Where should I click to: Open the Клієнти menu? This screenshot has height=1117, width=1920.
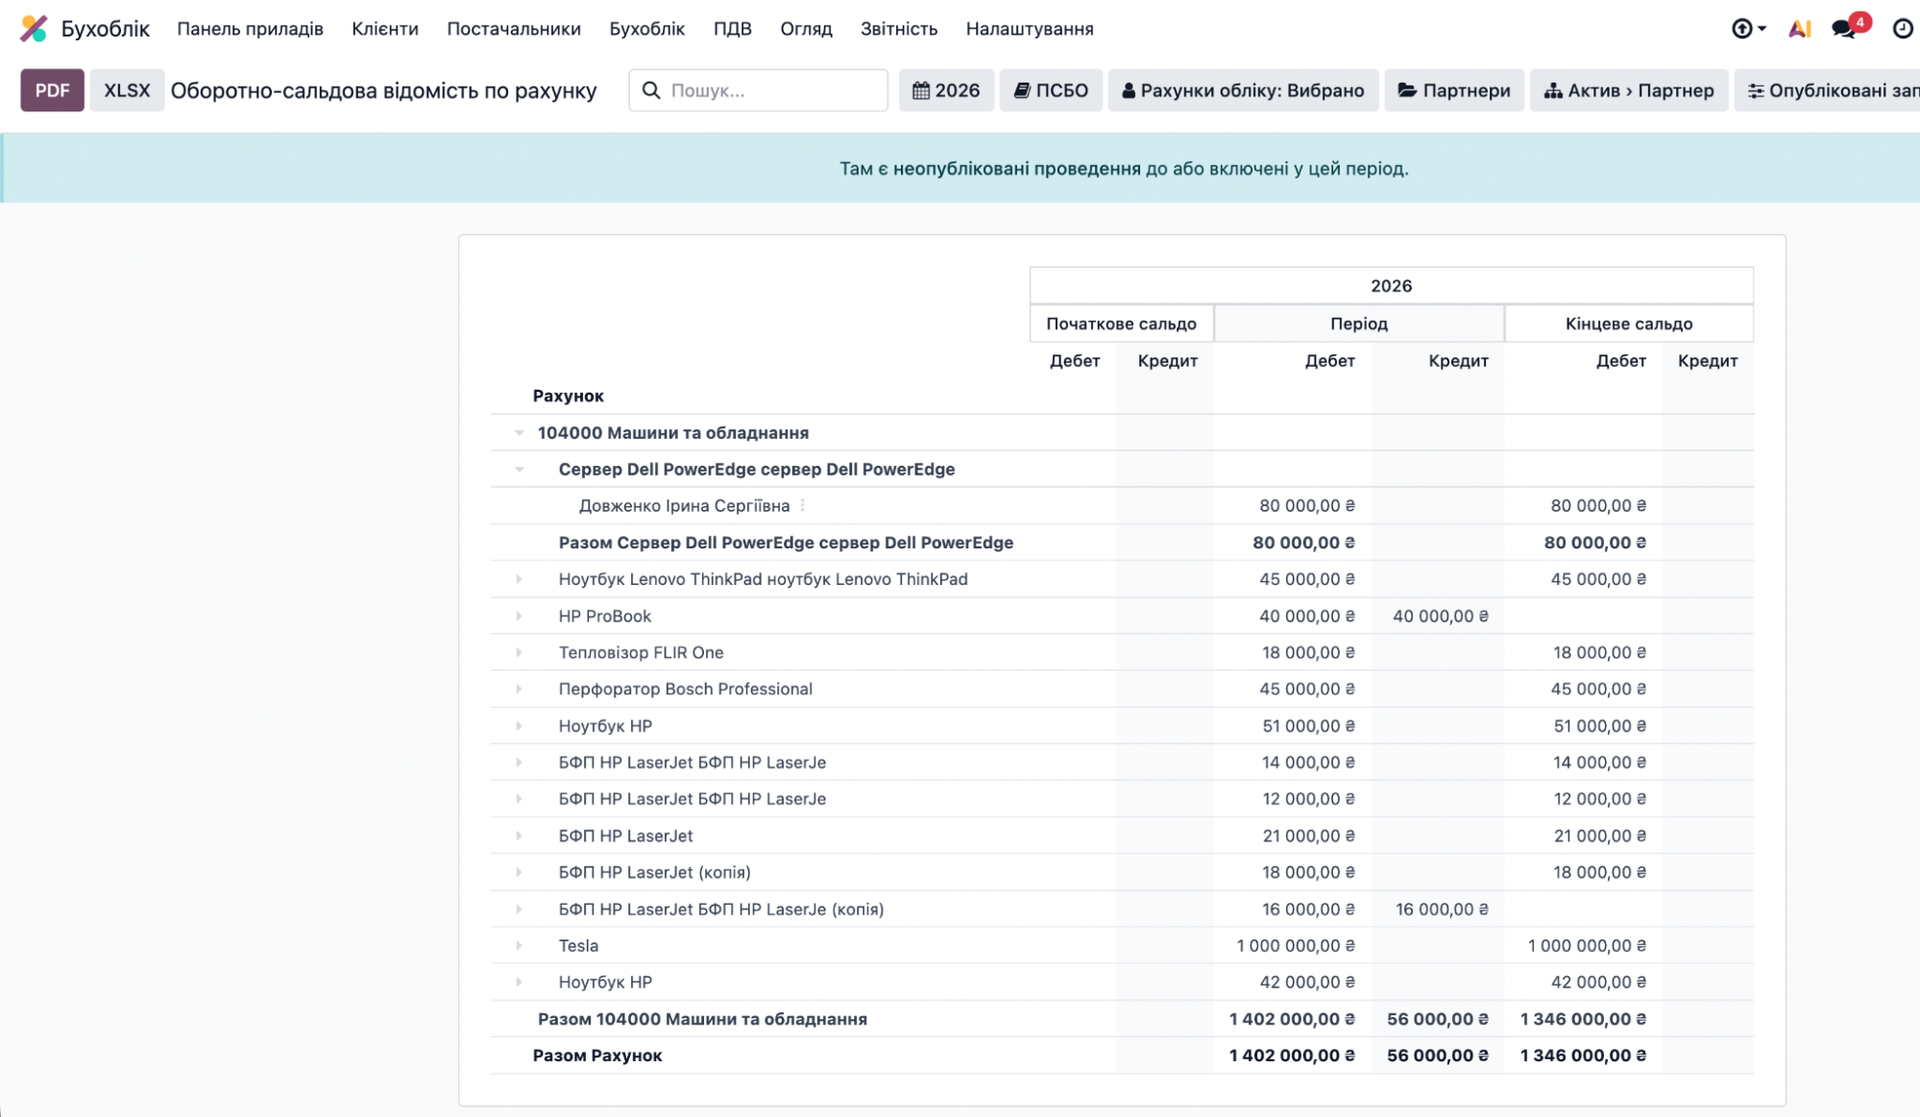pos(385,29)
